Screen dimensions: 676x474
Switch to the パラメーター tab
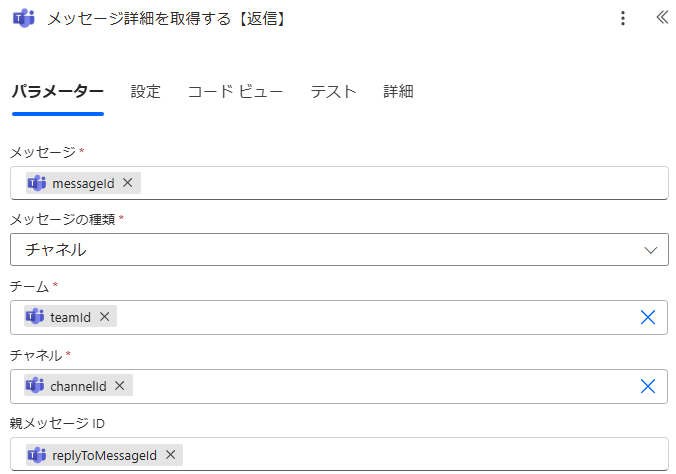pyautogui.click(x=57, y=92)
